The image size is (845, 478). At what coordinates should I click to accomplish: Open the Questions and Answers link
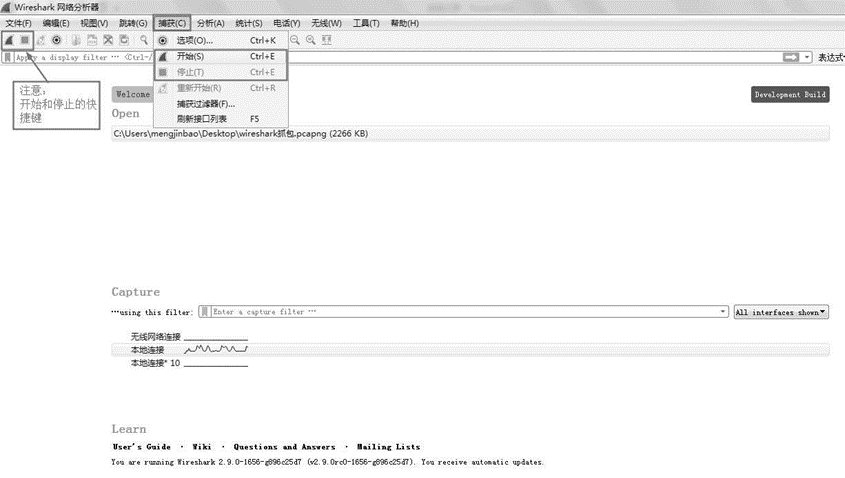click(x=284, y=447)
